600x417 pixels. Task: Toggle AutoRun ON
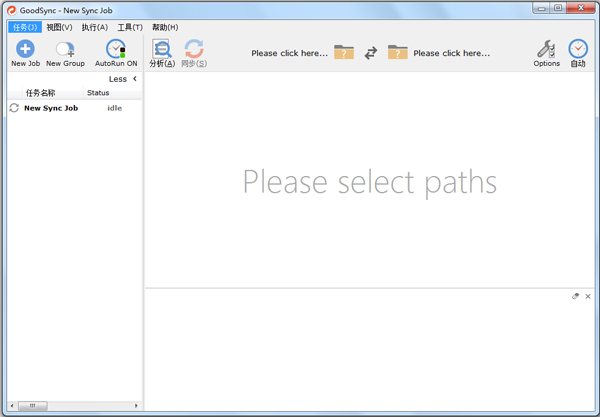click(x=116, y=49)
